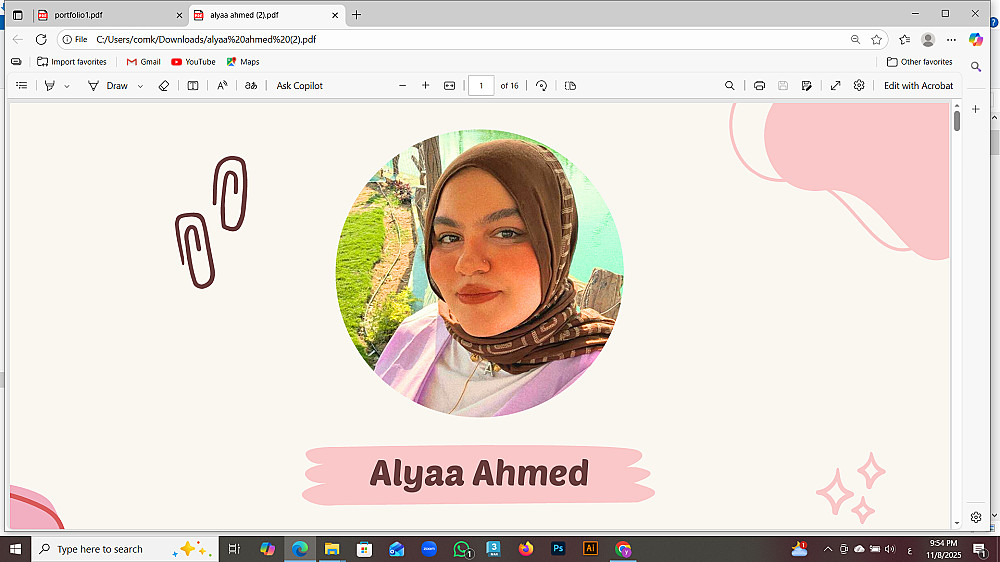Open a new browser tab

(357, 15)
